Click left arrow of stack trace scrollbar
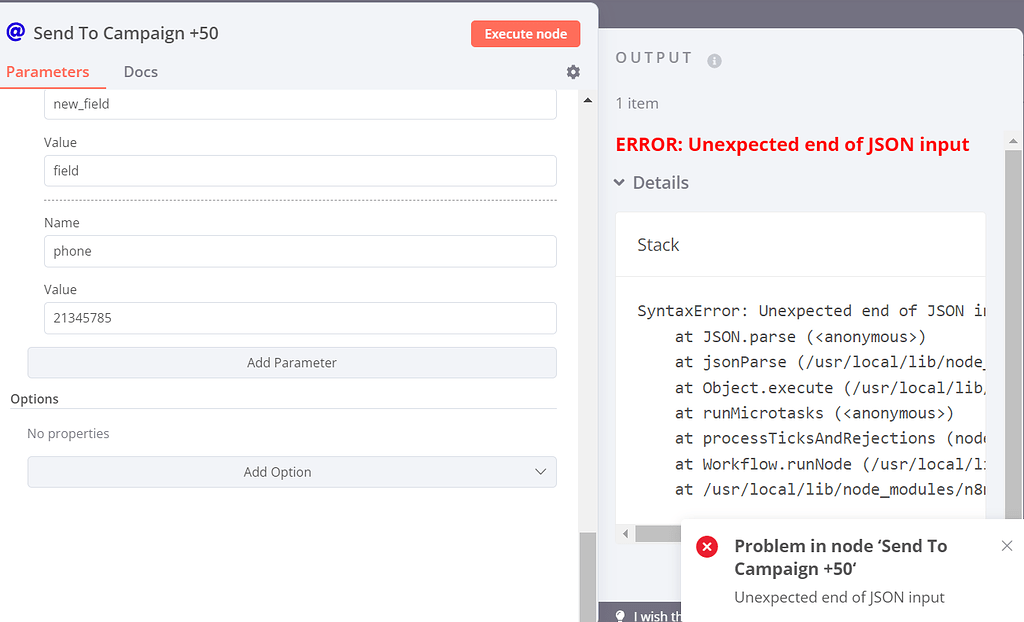Image resolution: width=1024 pixels, height=622 pixels. (x=627, y=534)
